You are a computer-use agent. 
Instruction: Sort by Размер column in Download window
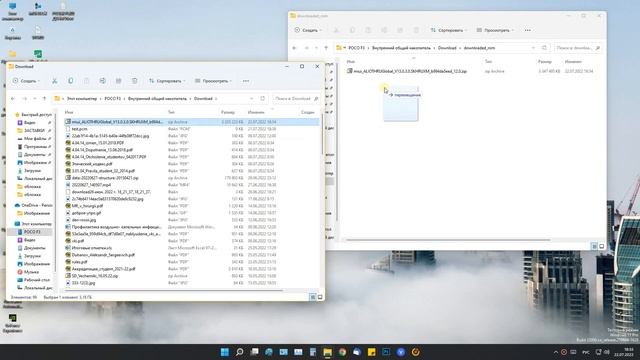pos(228,112)
